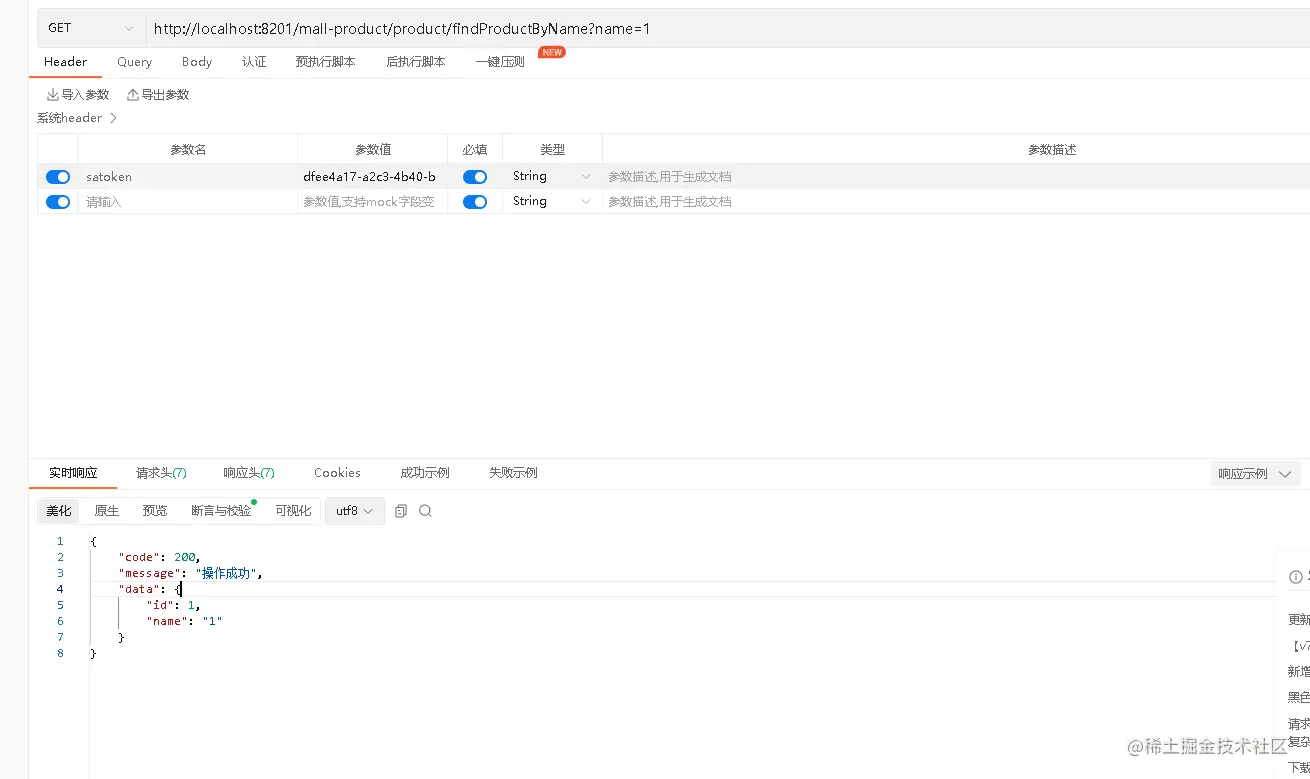Click the empty row parameter description field

956,202
